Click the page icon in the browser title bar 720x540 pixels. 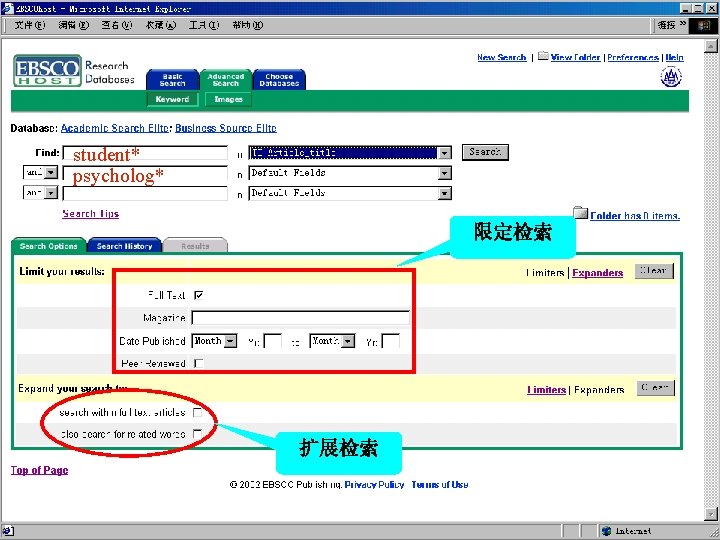tap(7, 8)
